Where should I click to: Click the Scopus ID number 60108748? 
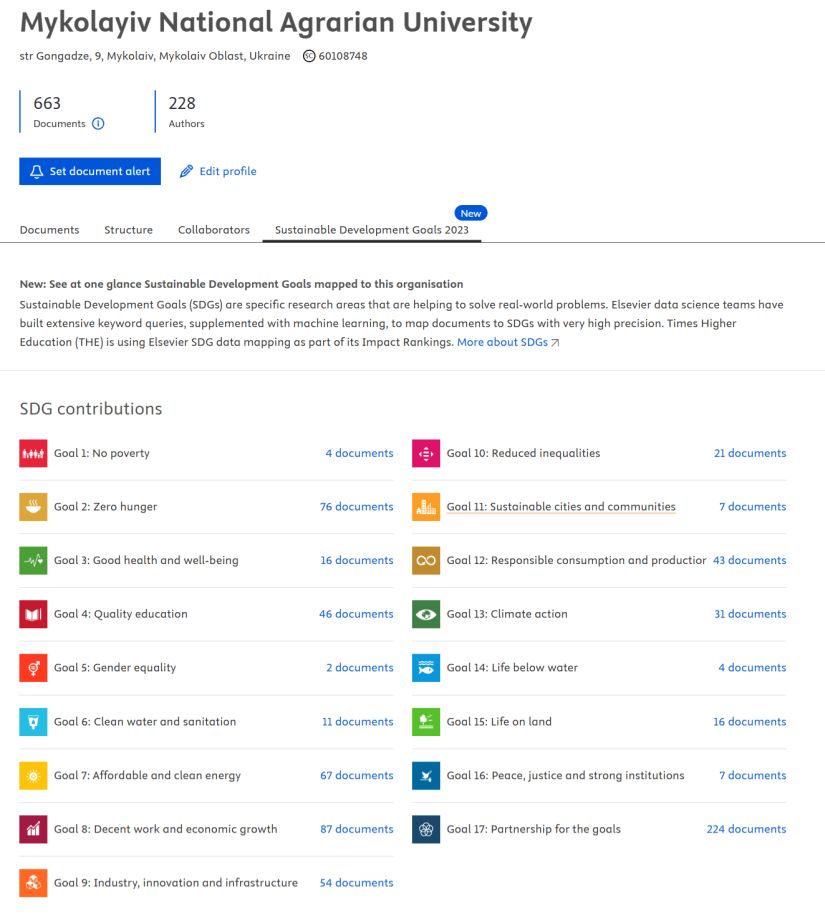343,56
